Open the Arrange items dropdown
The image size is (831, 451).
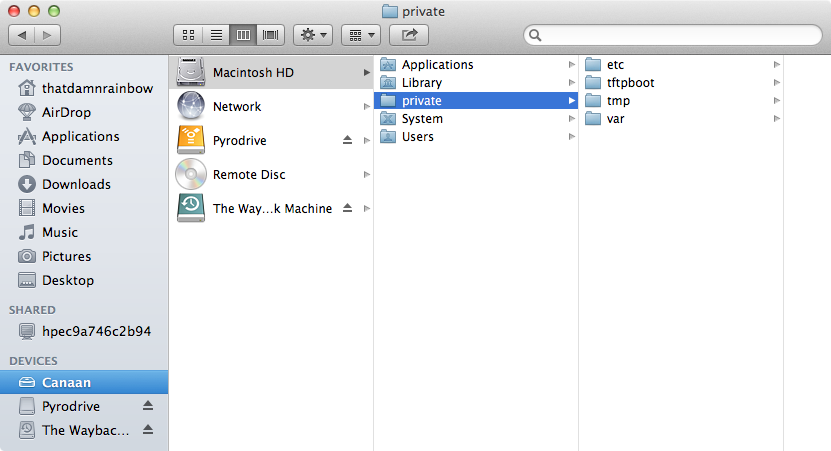click(361, 35)
